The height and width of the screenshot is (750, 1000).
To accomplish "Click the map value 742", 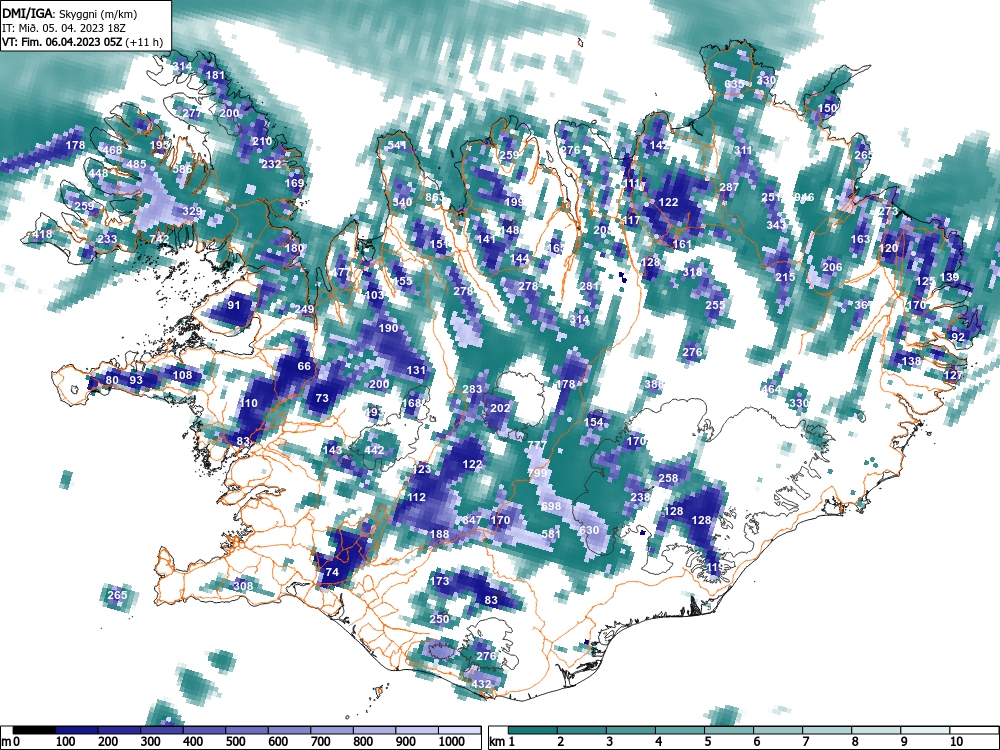I will 159,239.
